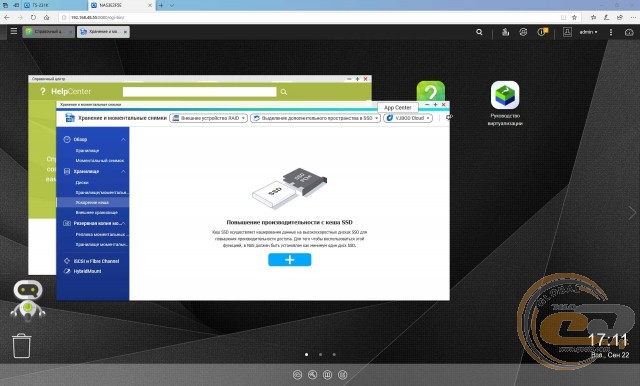This screenshot has width=640, height=386.
Task: Select Диски in storage sidebar
Action: (x=82, y=183)
